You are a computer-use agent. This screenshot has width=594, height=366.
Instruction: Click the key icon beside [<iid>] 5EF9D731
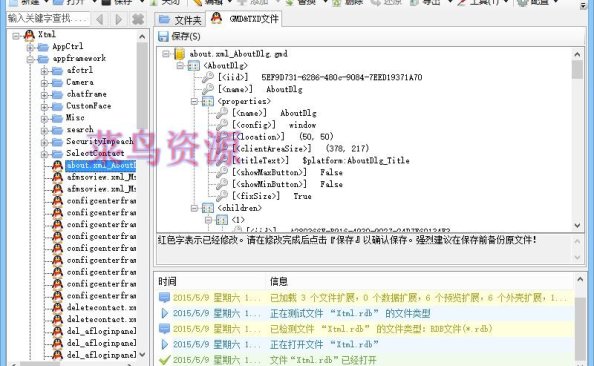point(208,77)
